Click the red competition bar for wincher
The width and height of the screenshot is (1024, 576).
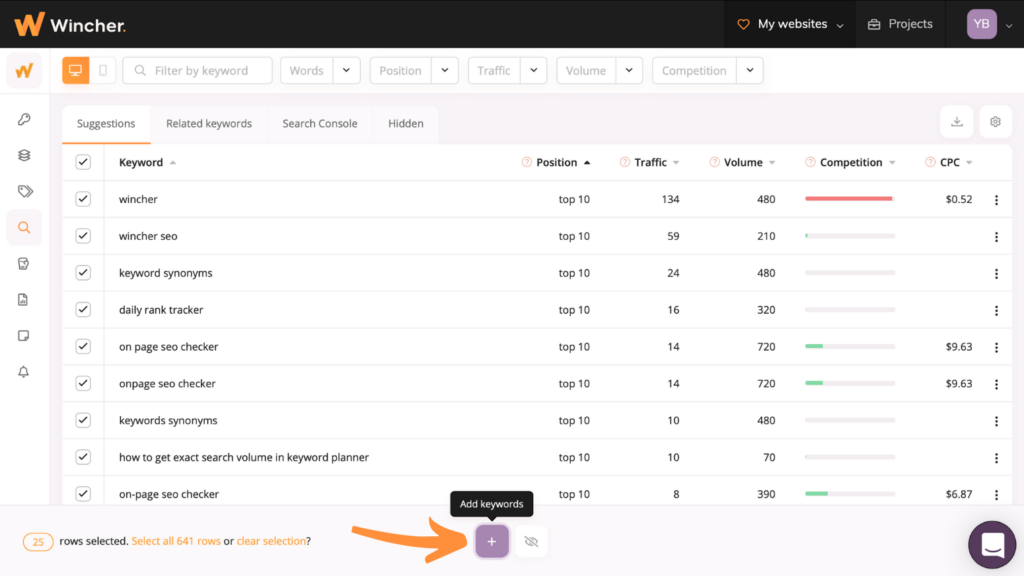pyautogui.click(x=850, y=199)
